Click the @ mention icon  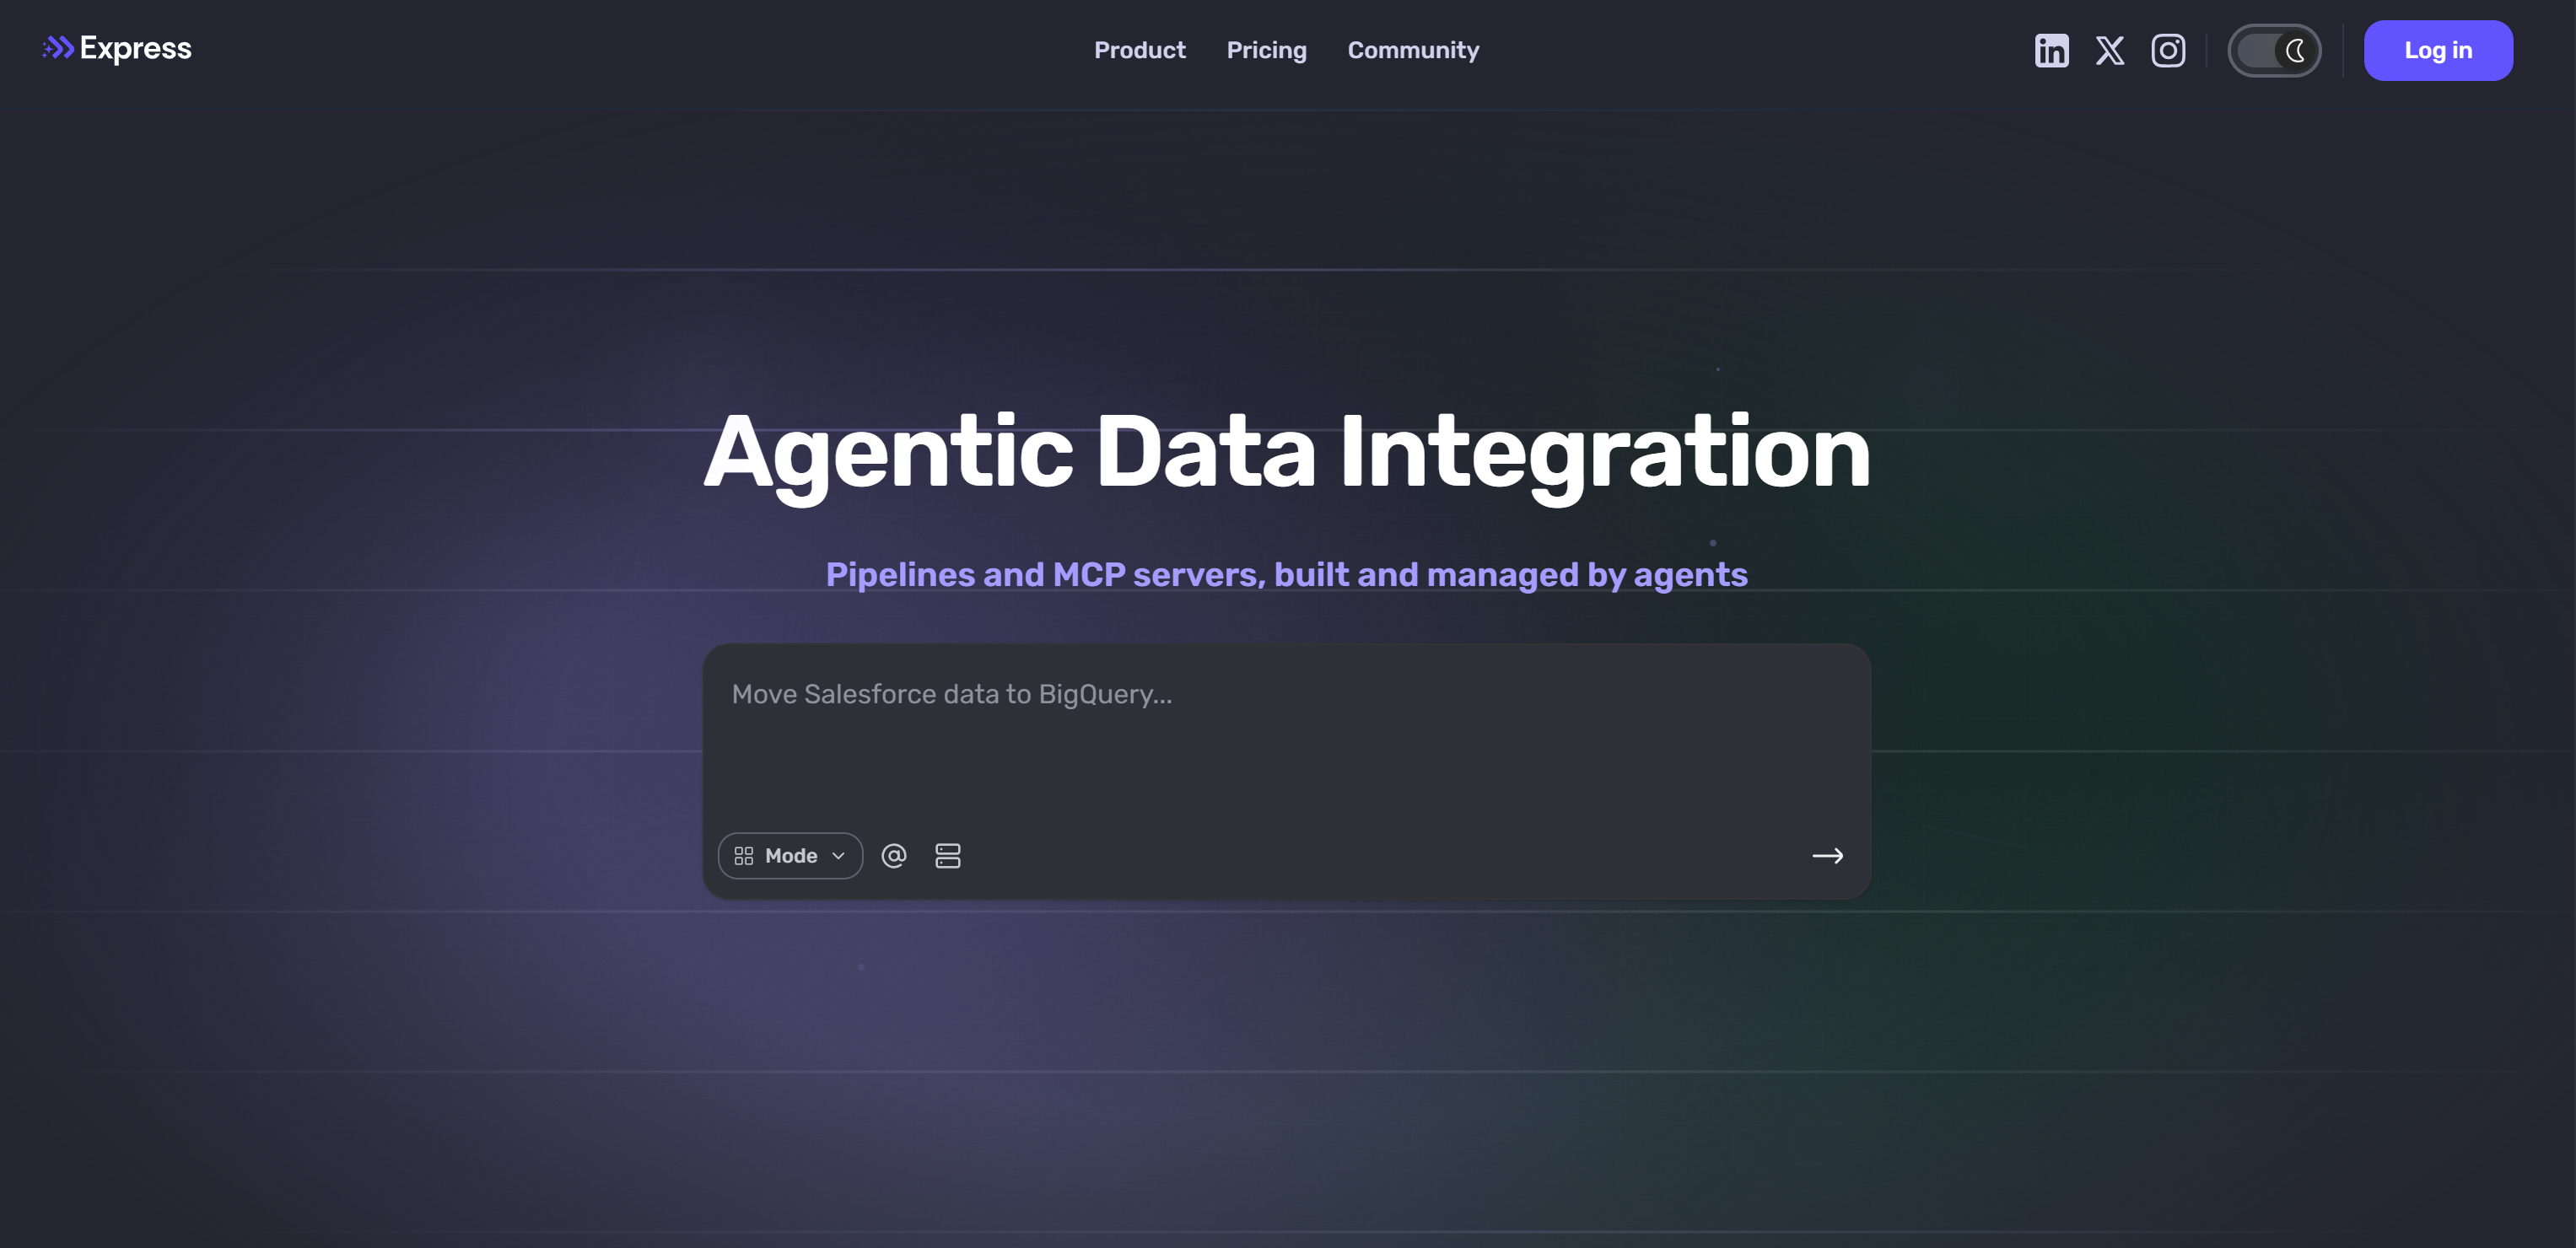[894, 855]
